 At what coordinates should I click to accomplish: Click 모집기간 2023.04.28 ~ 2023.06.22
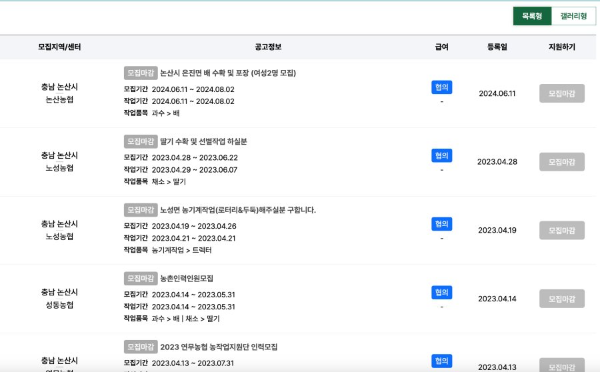click(195, 158)
